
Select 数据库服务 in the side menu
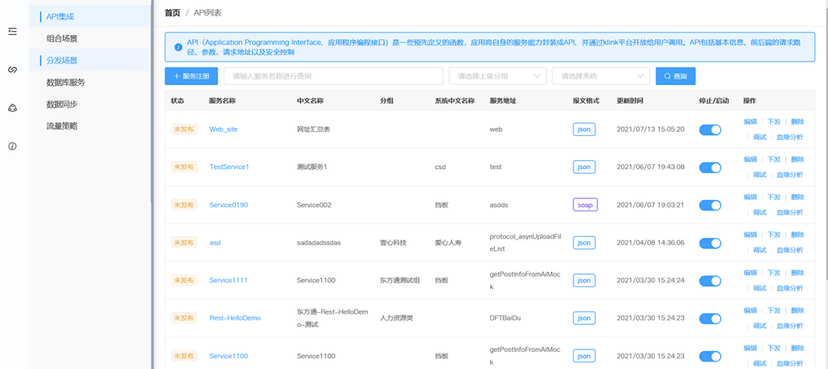(90, 82)
